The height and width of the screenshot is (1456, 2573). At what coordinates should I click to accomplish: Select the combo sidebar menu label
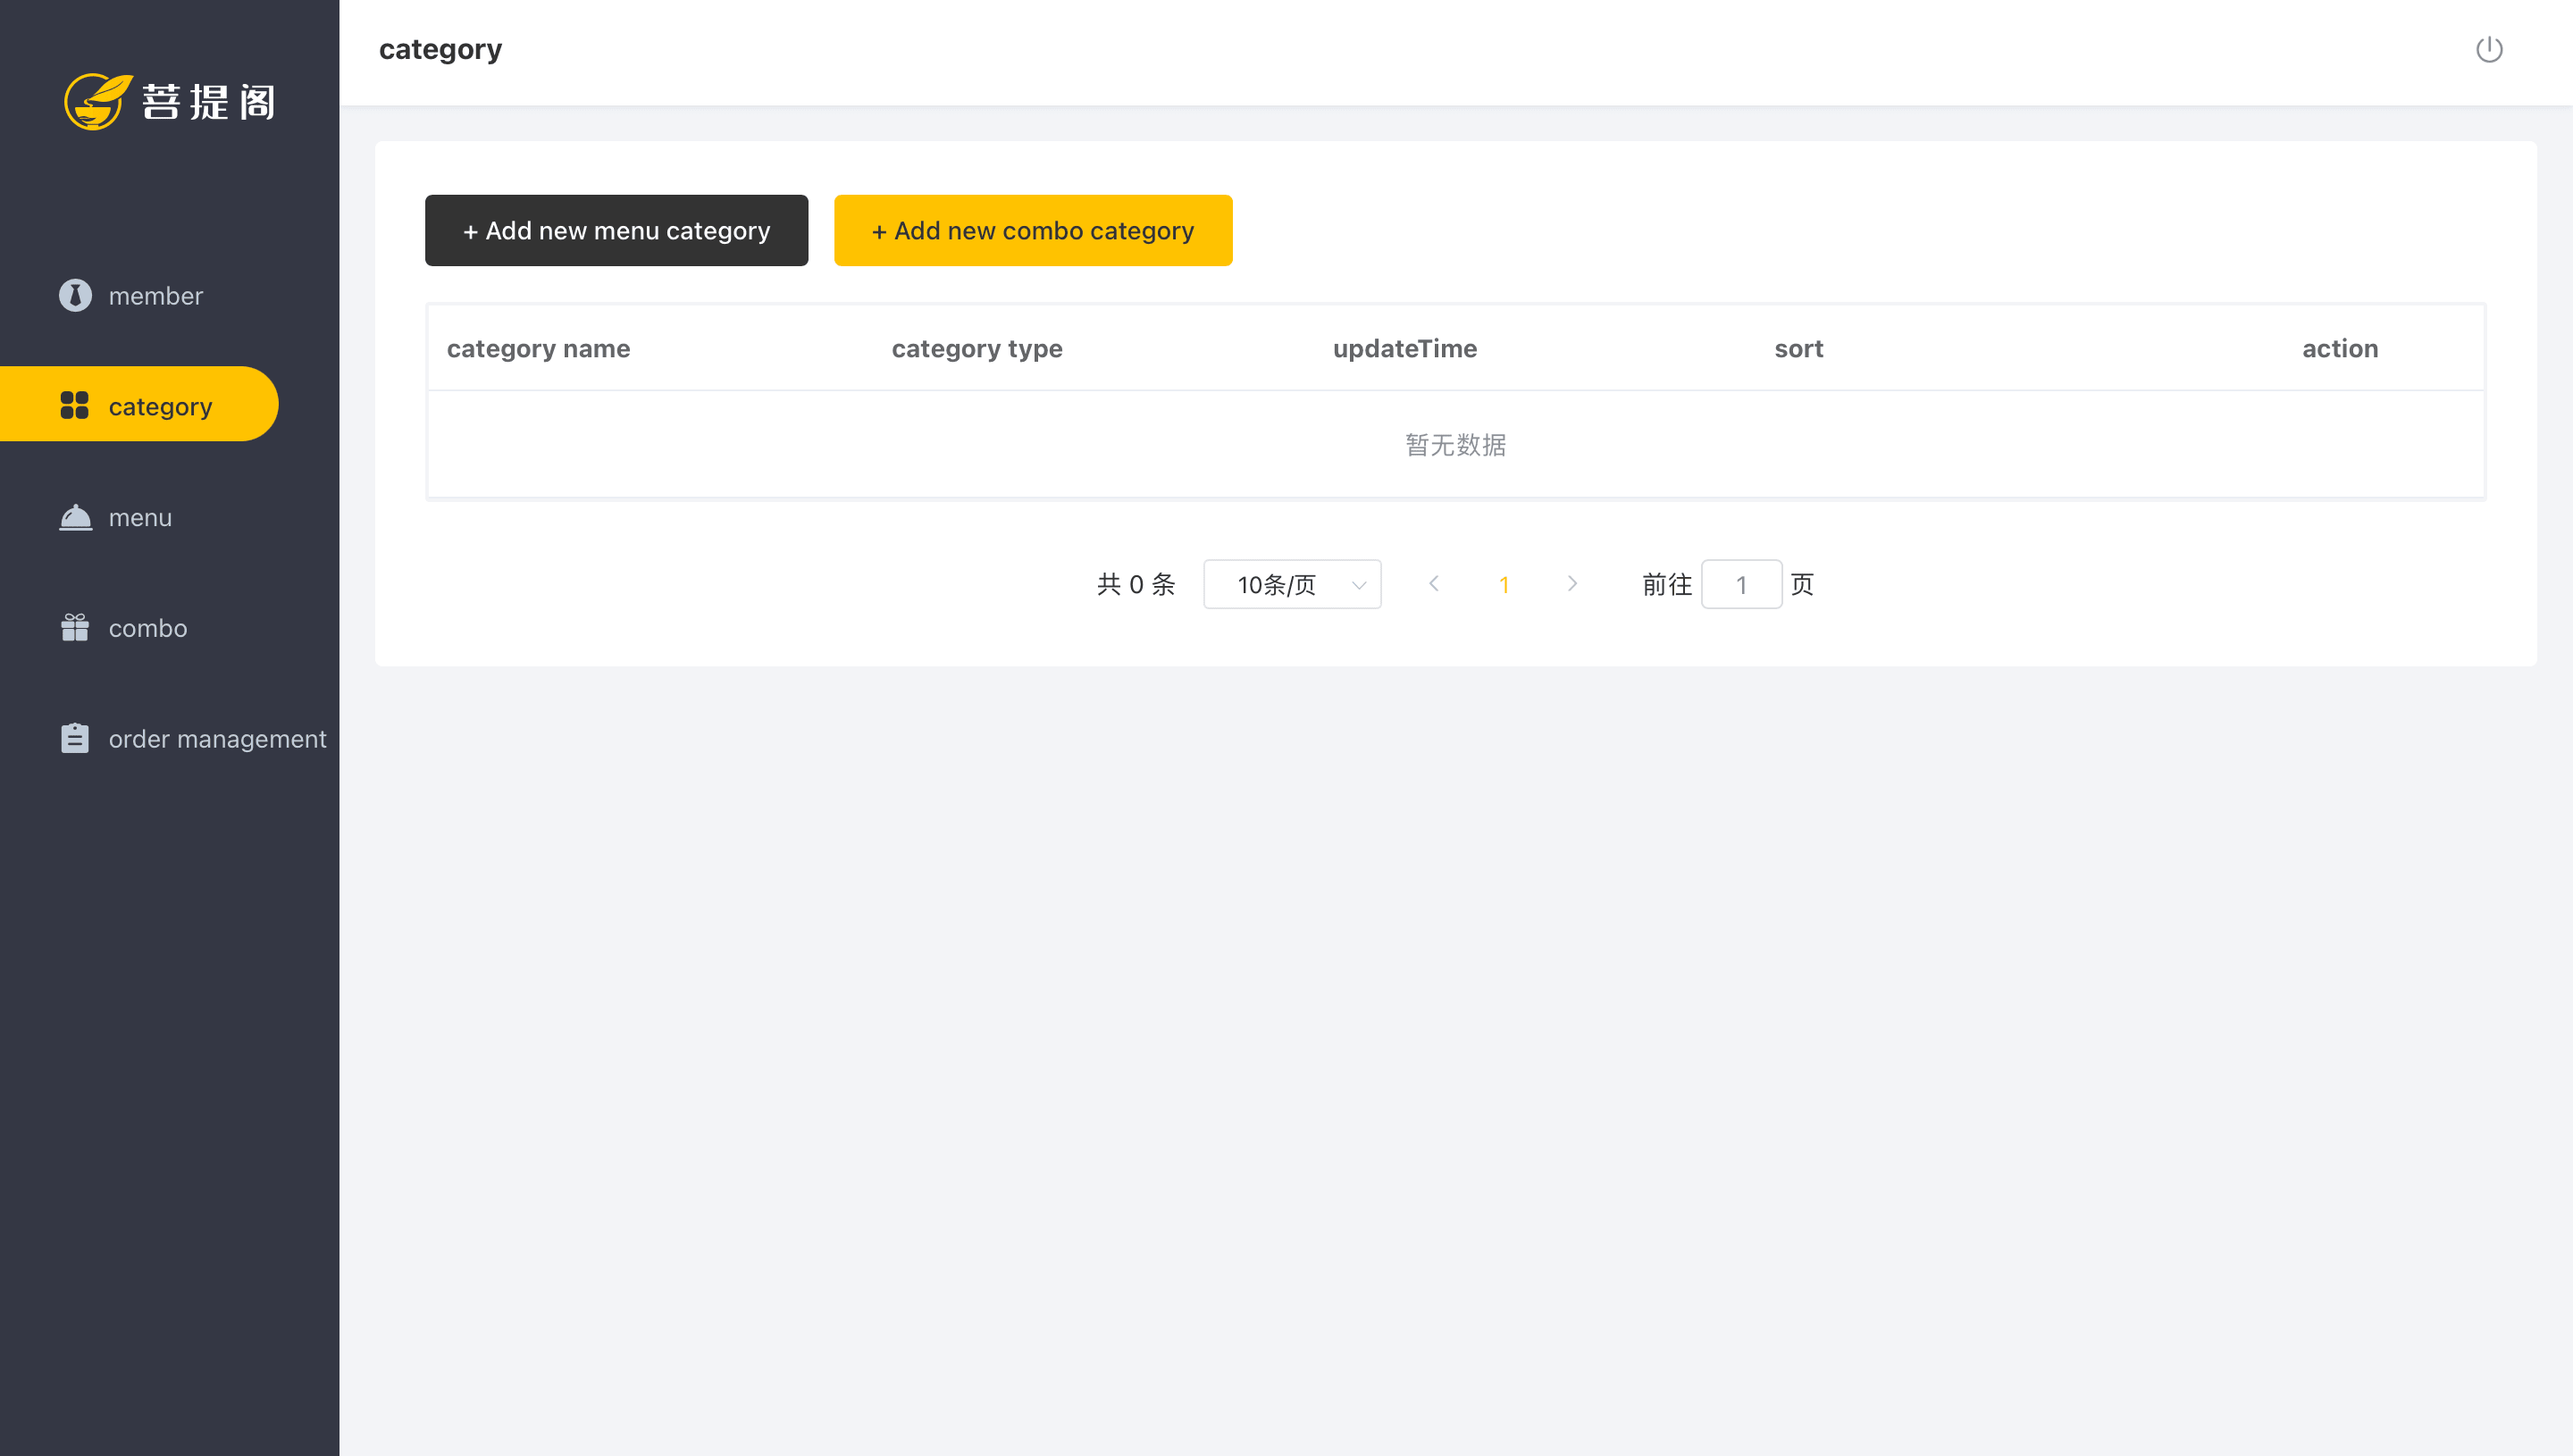click(x=148, y=628)
